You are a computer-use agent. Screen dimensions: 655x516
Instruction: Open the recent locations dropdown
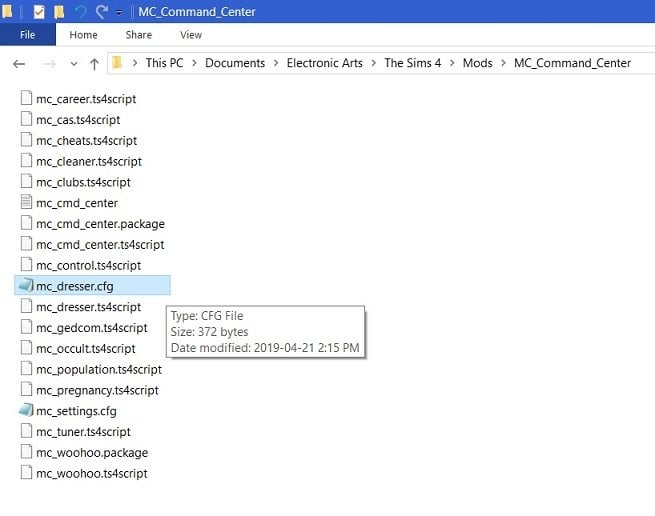74,64
